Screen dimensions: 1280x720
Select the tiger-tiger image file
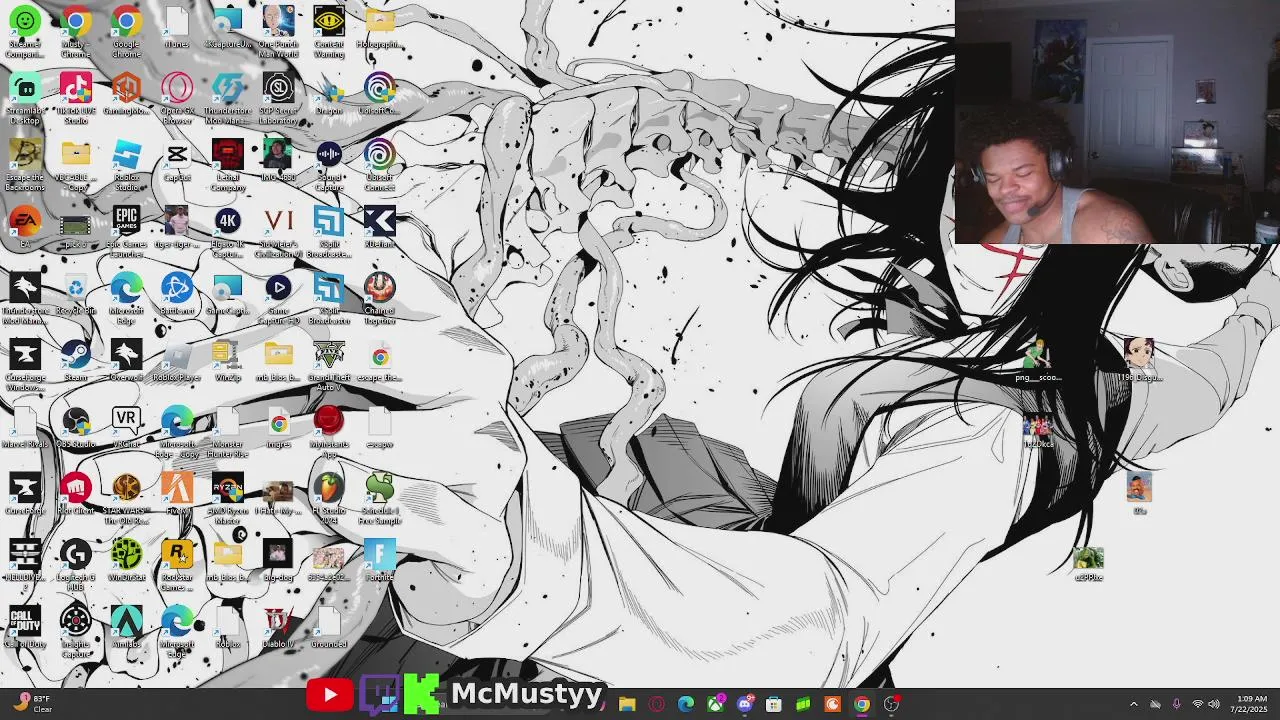(177, 227)
